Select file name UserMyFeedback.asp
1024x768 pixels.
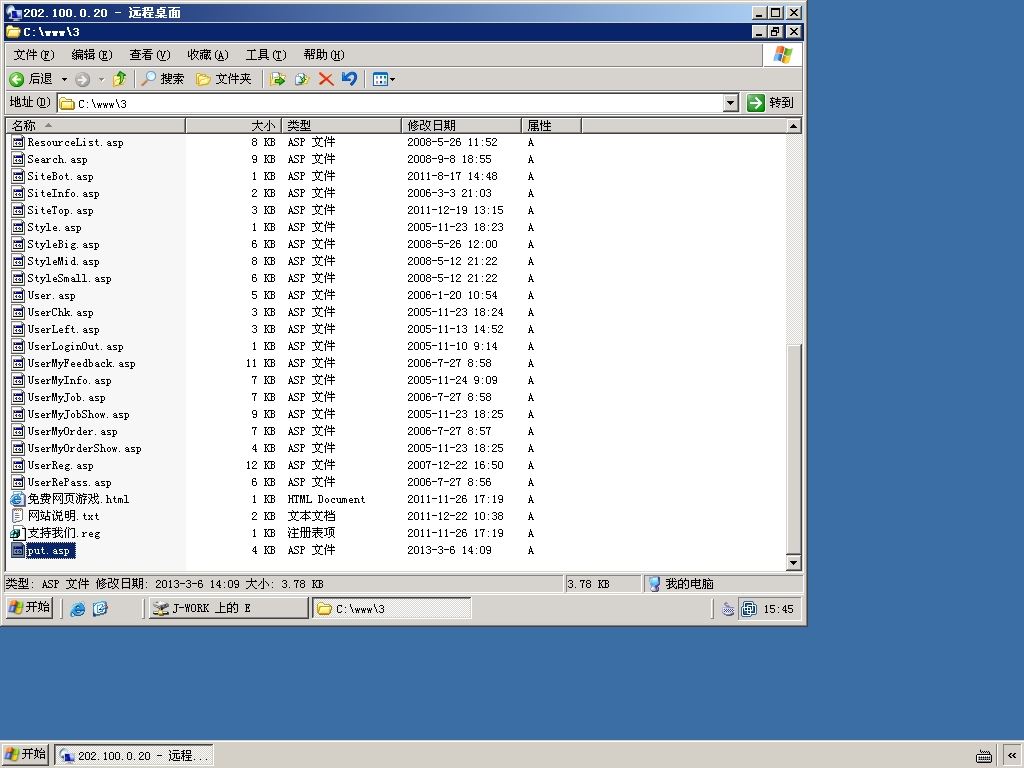pyautogui.click(x=82, y=363)
